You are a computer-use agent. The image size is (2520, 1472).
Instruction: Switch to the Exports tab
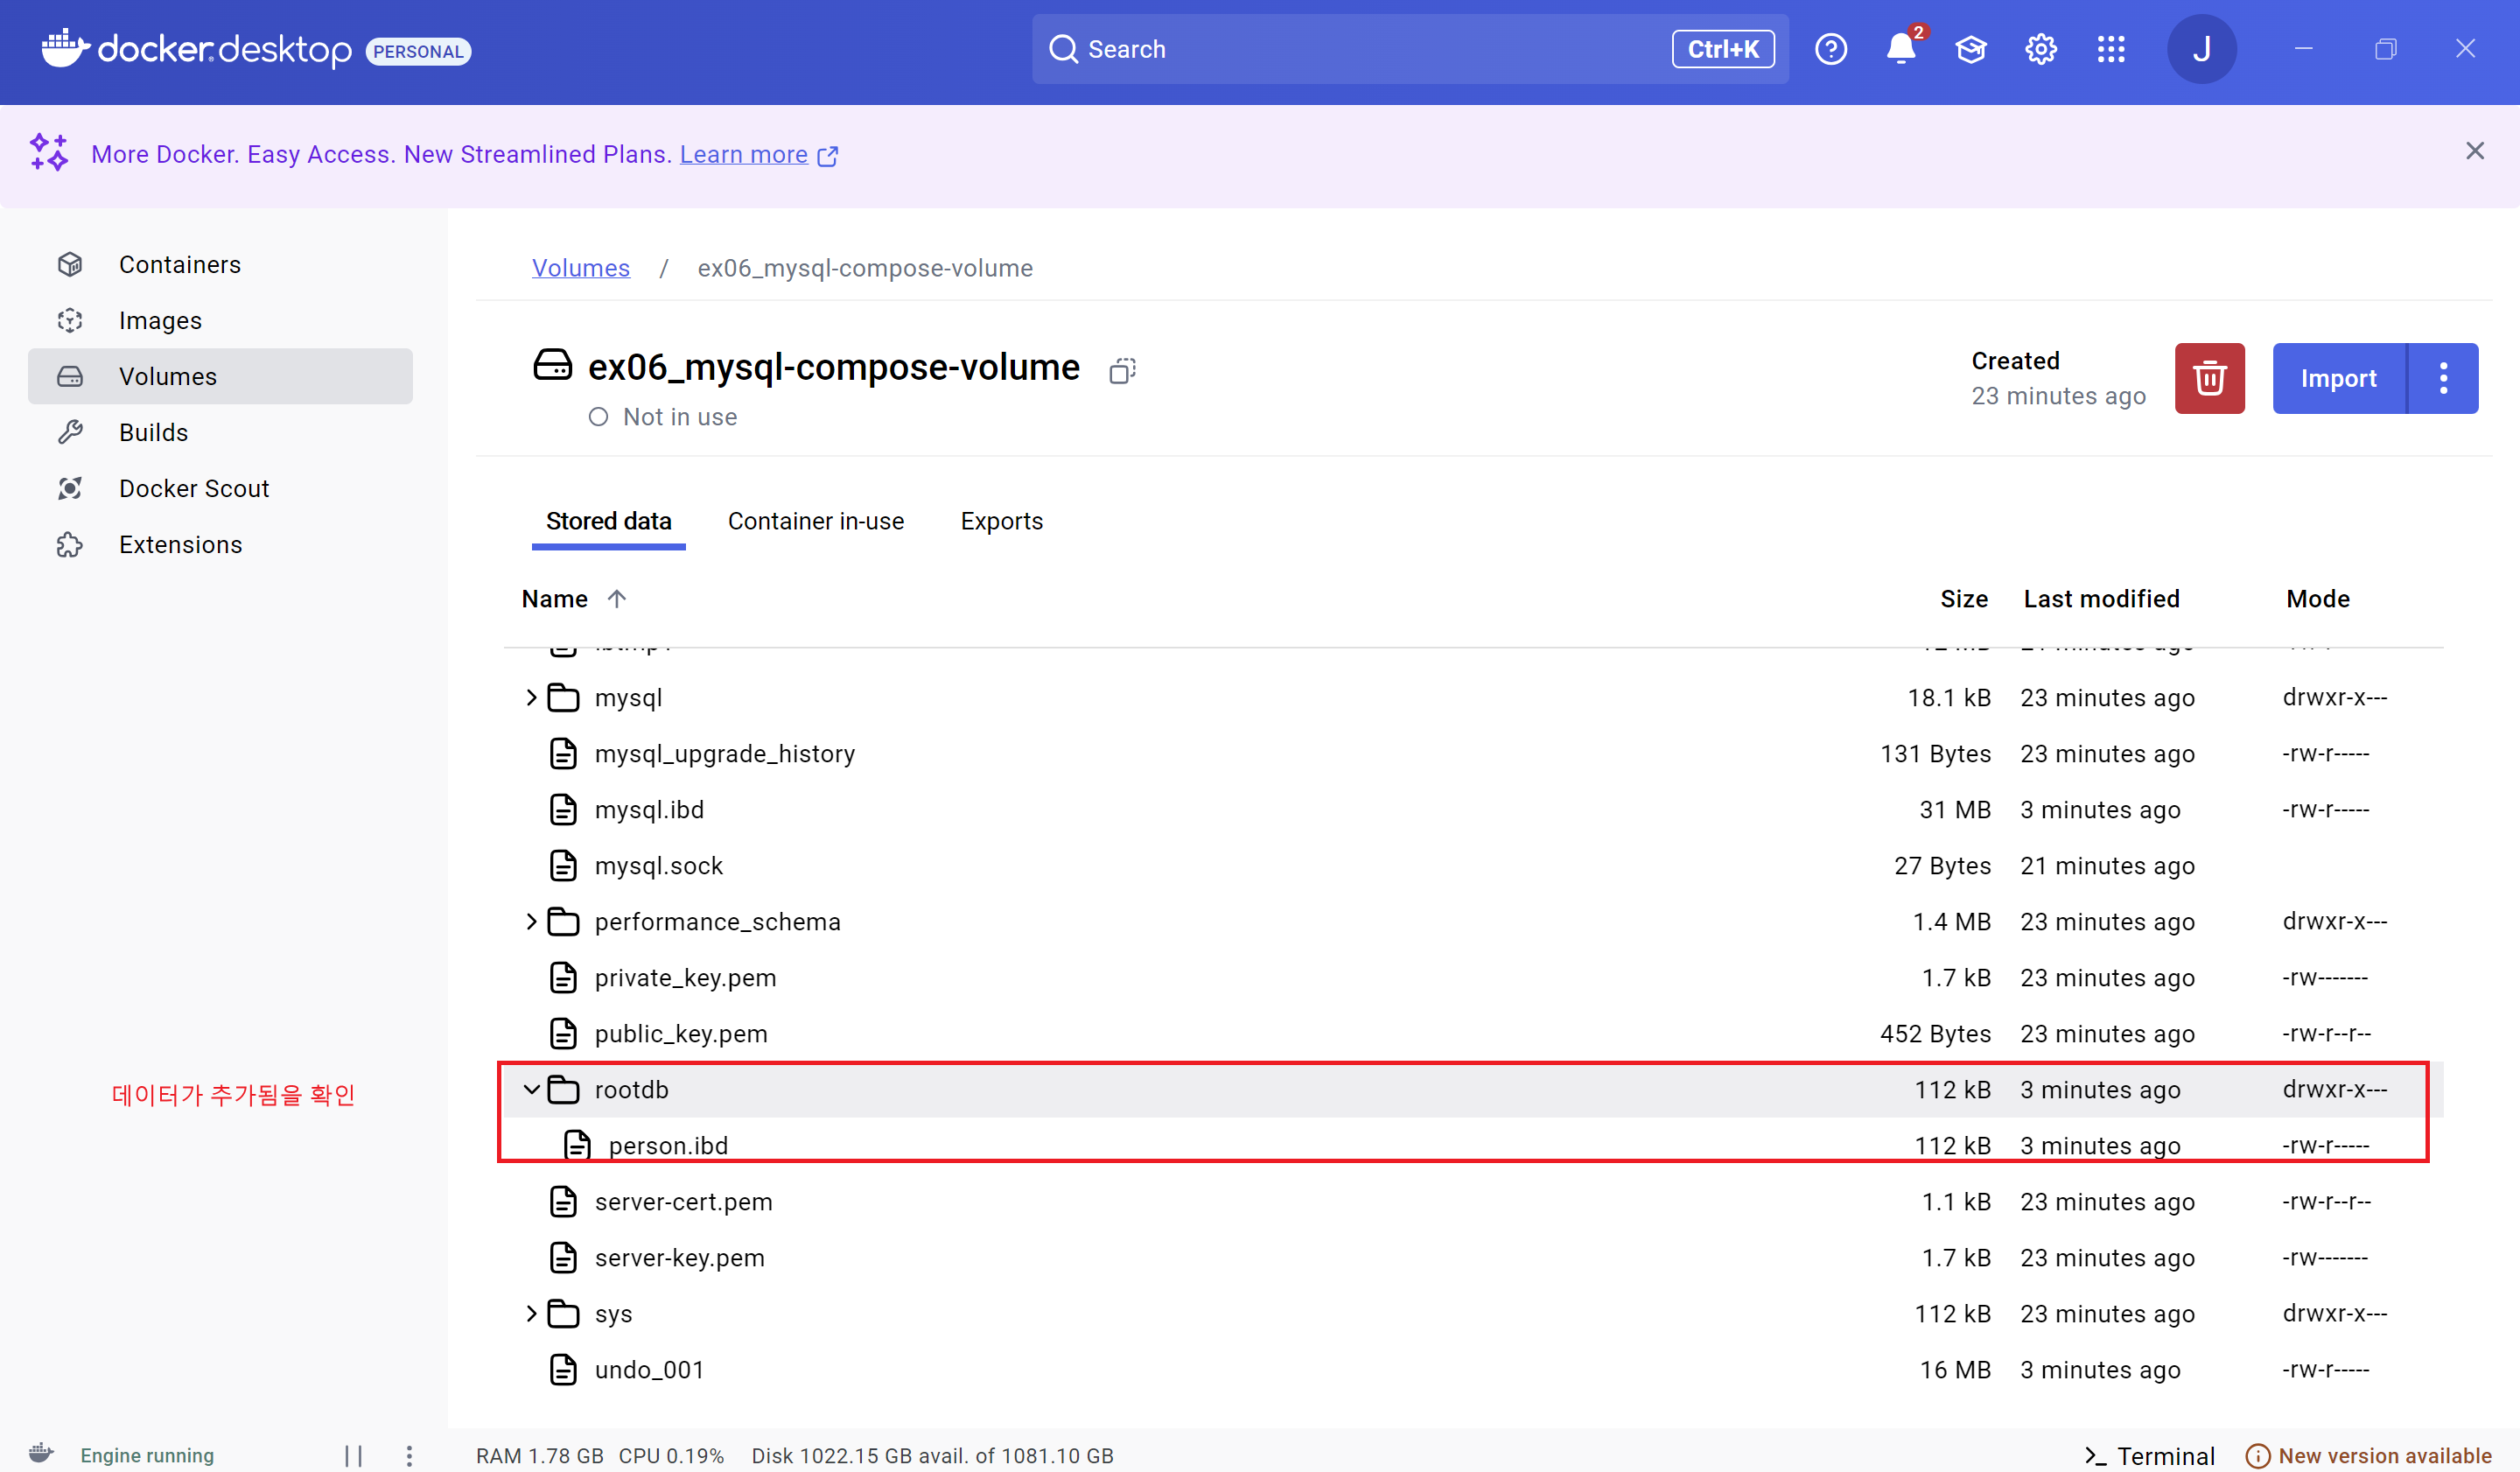pyautogui.click(x=1001, y=521)
